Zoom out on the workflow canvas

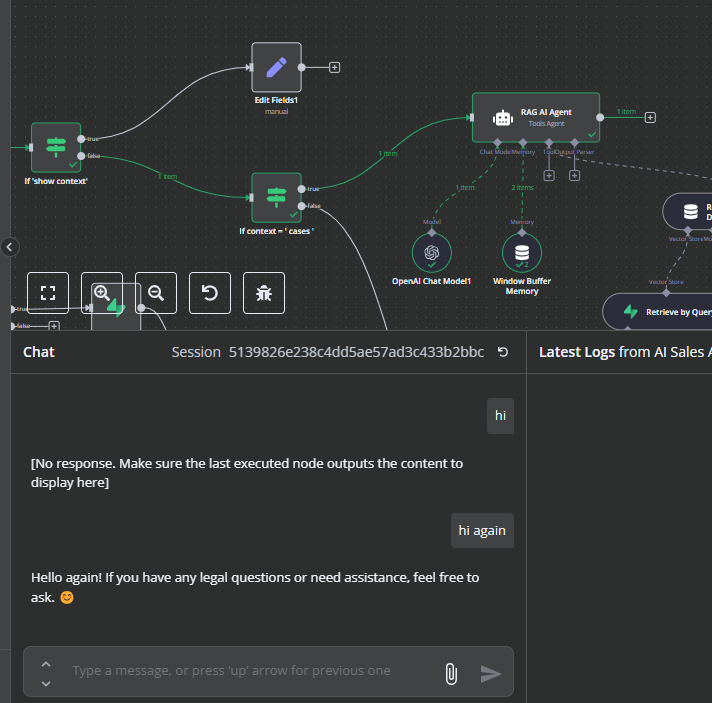pyautogui.click(x=156, y=293)
